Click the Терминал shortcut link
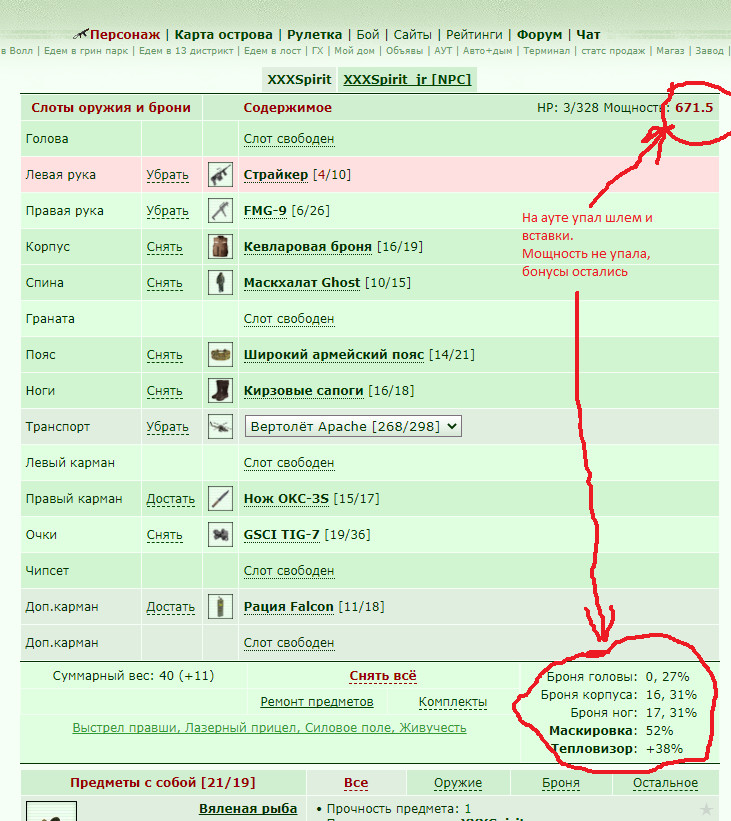 tap(547, 51)
